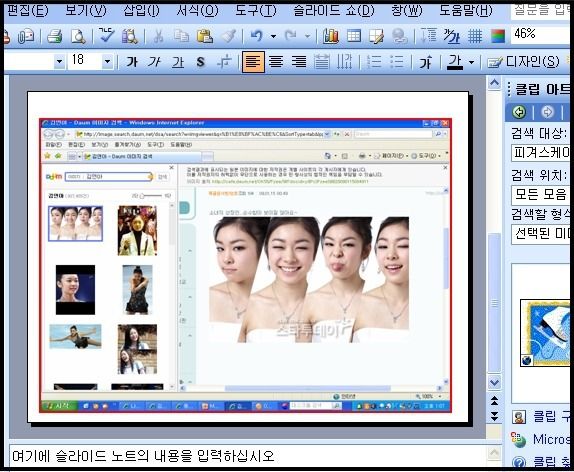Click the slide scrollbar up arrow
574x472 pixels.
point(494,83)
